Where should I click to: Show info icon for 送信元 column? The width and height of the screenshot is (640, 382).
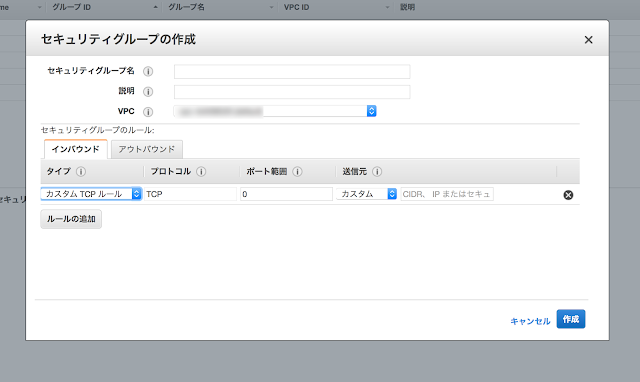pos(377,171)
